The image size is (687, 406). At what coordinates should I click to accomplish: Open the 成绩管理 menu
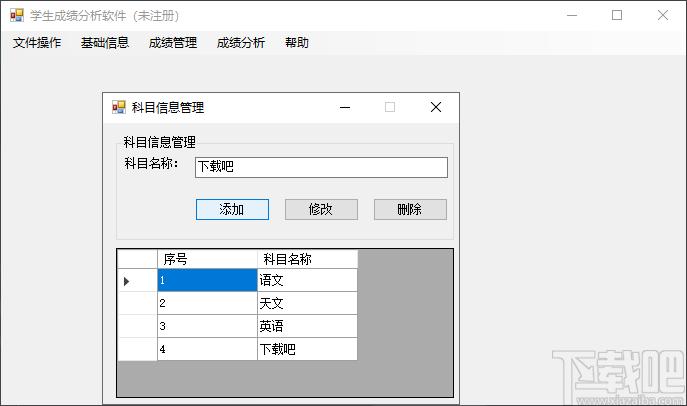[x=173, y=42]
